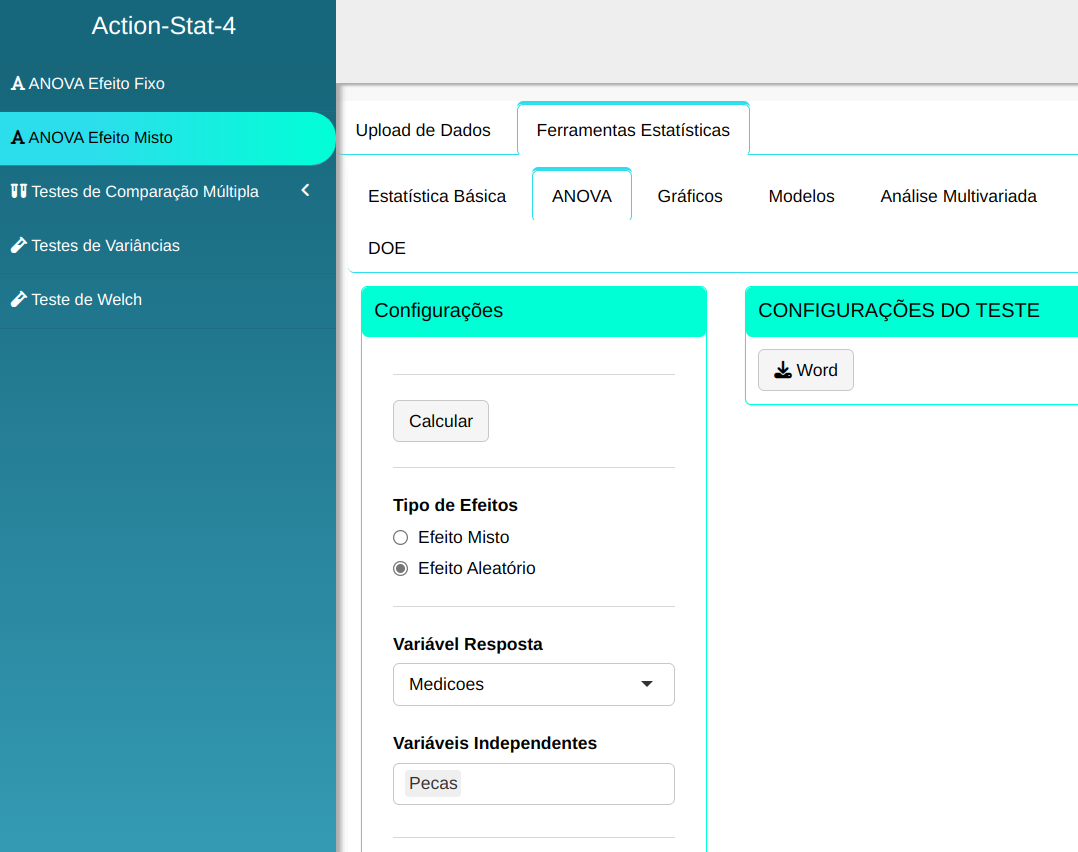
Task: Click the eraser icon beside Teste de Welch
Action: (x=18, y=300)
